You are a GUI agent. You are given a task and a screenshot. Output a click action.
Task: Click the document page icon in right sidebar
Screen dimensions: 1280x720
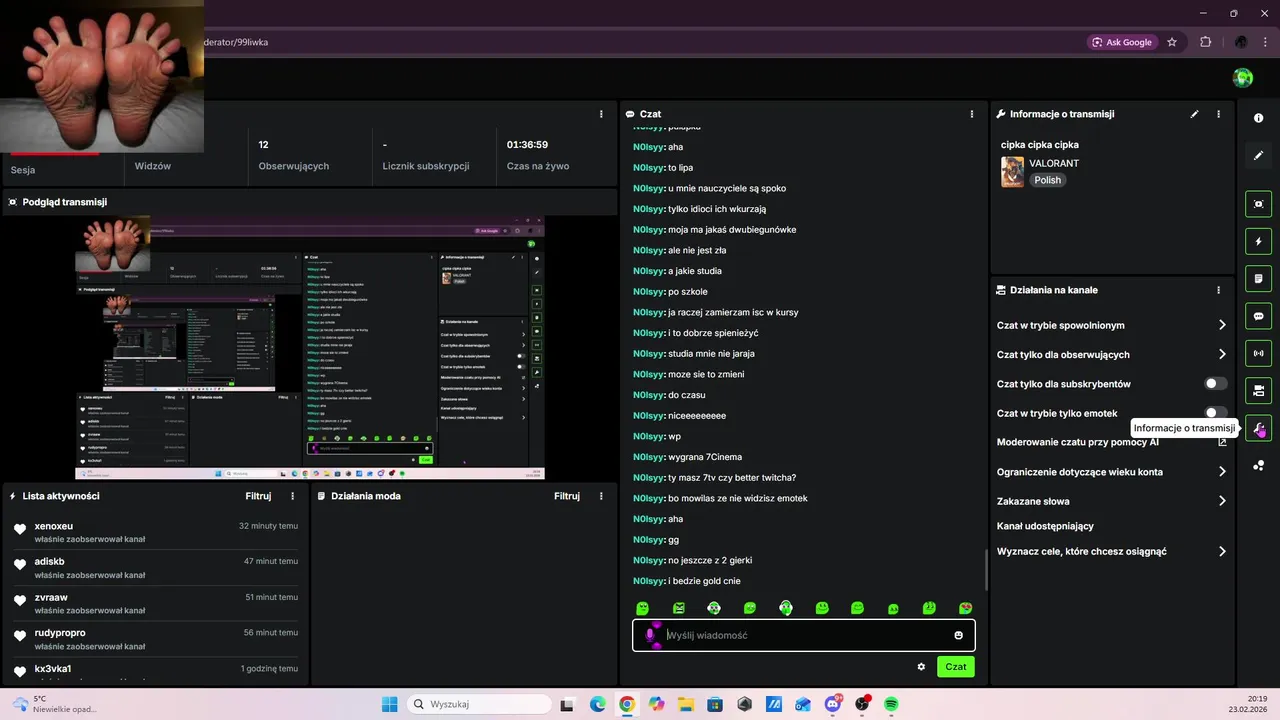point(1258,278)
